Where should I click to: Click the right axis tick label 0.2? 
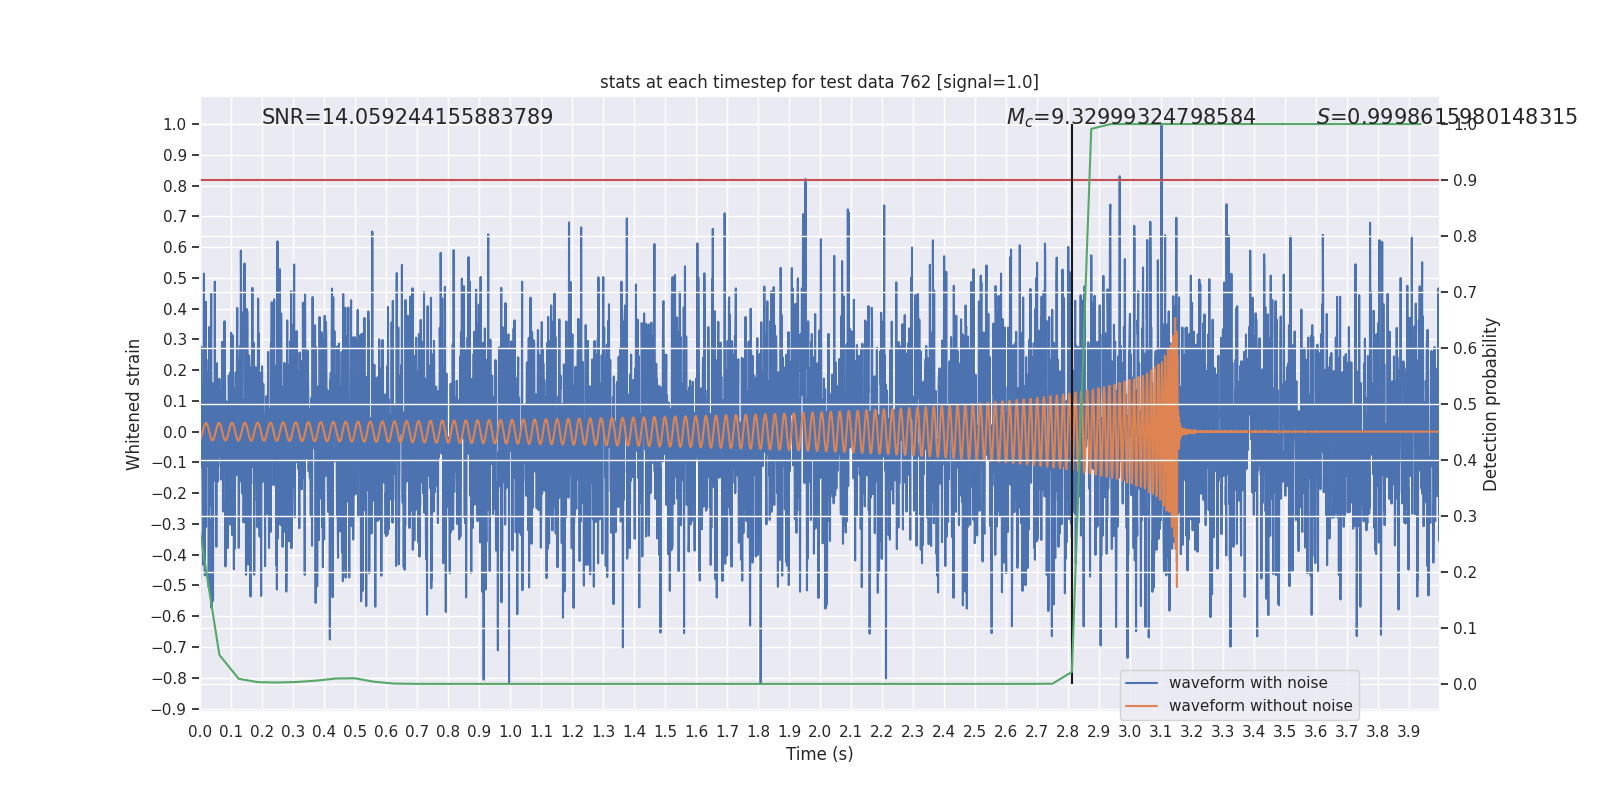coord(1465,573)
